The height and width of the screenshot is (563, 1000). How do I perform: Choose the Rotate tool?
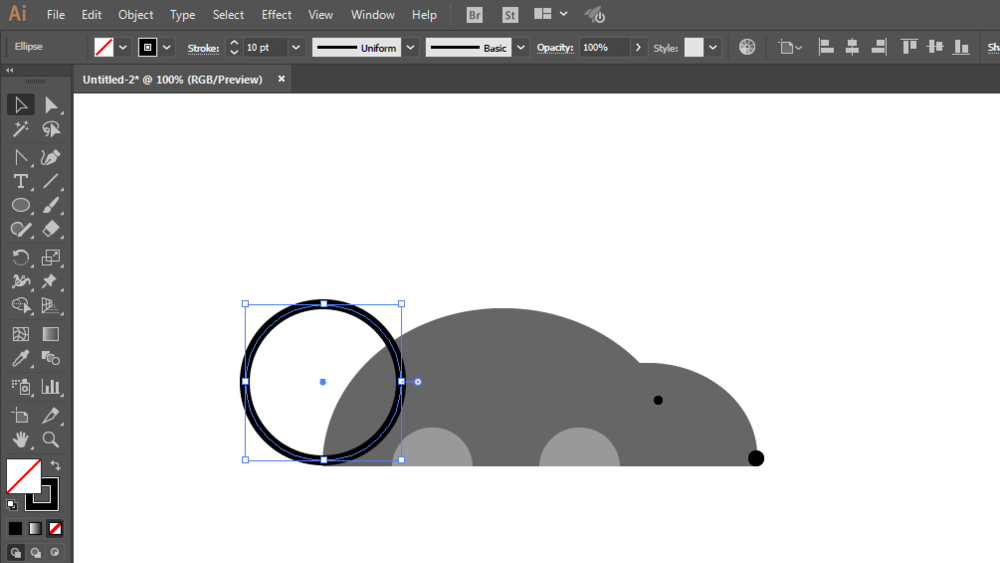[x=20, y=257]
